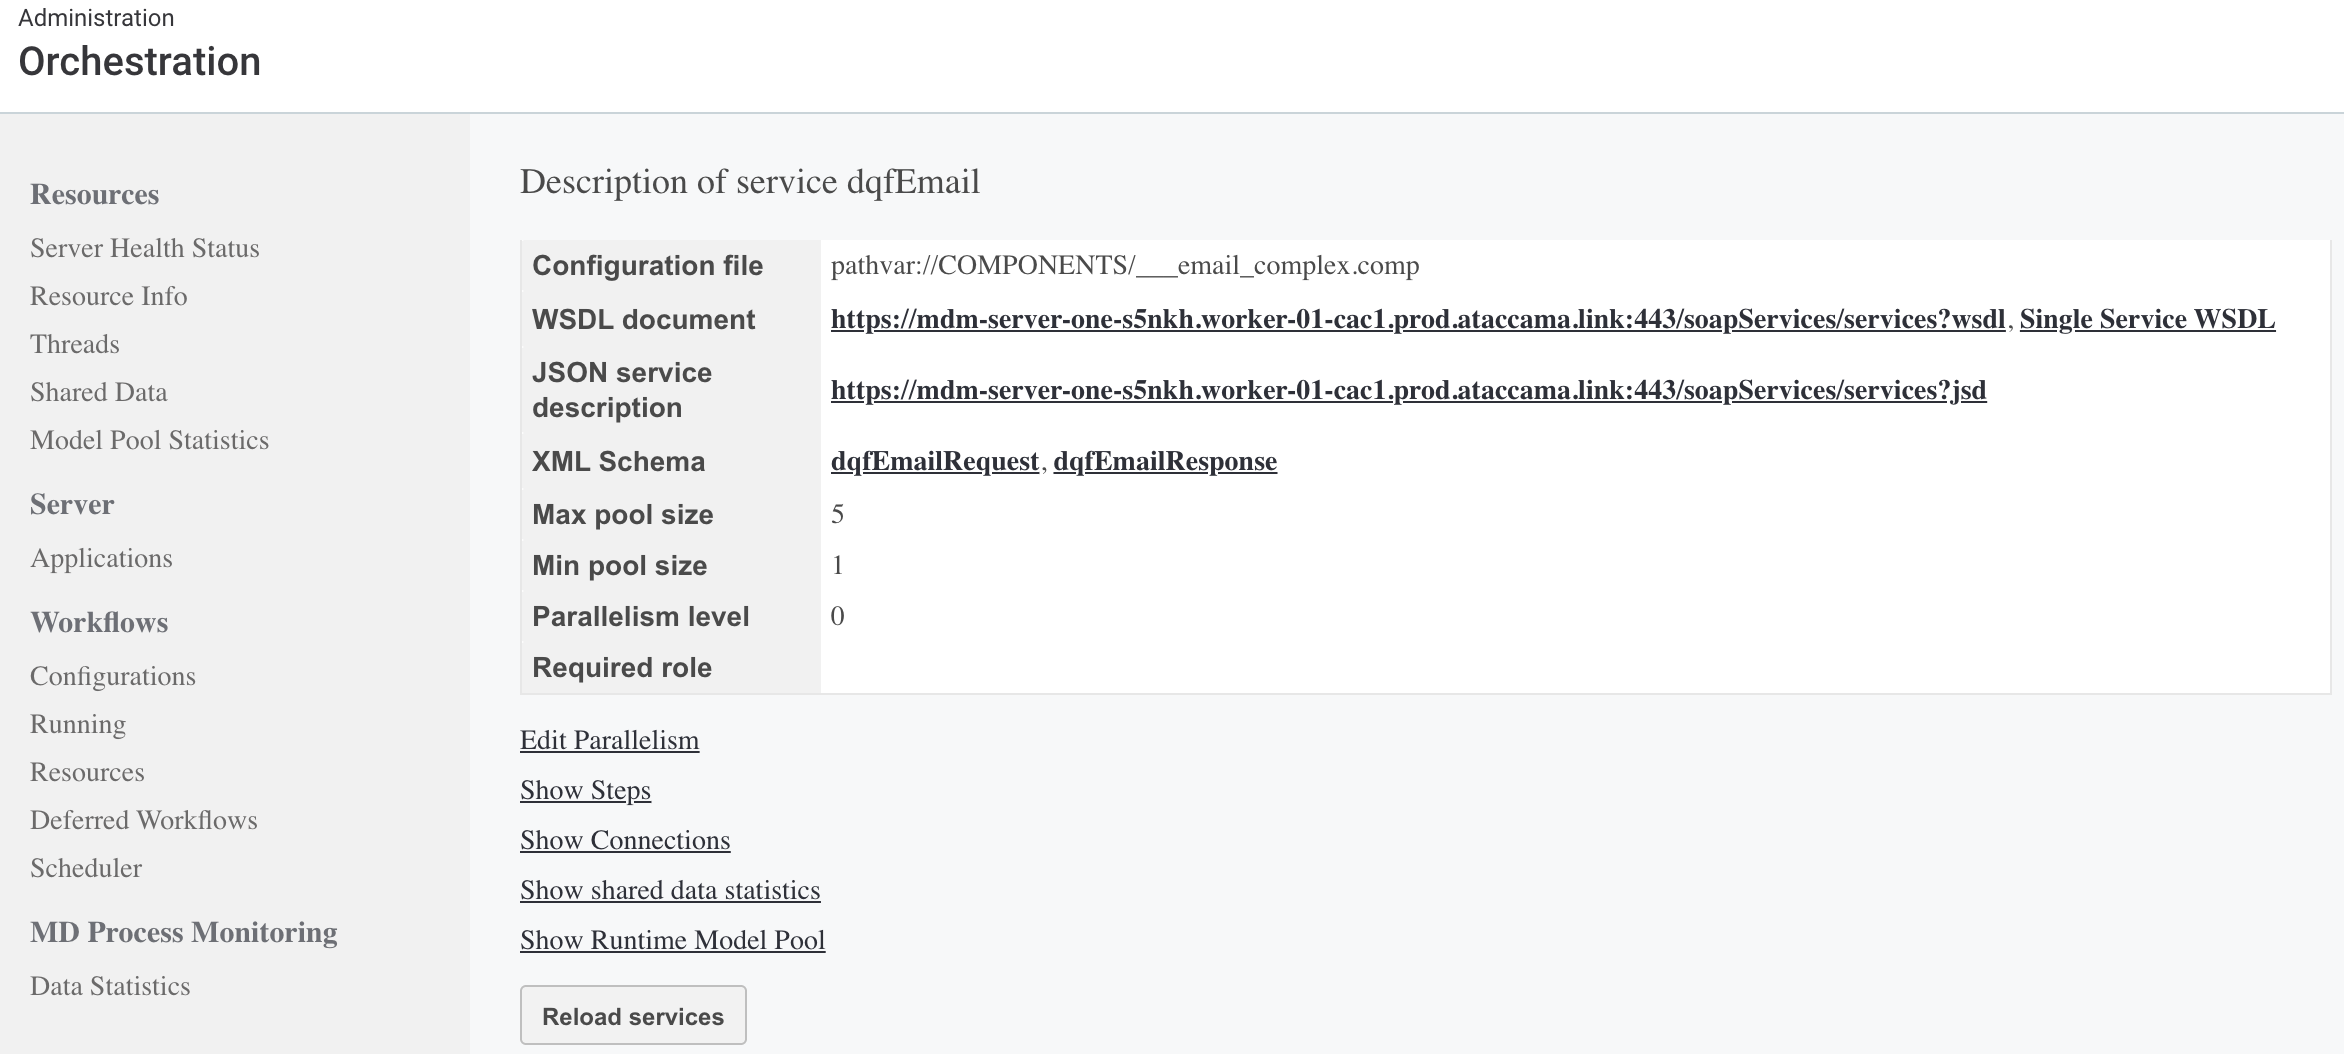Screen dimensions: 2344x1054
Task: Open the Threads page
Action: [74, 344]
